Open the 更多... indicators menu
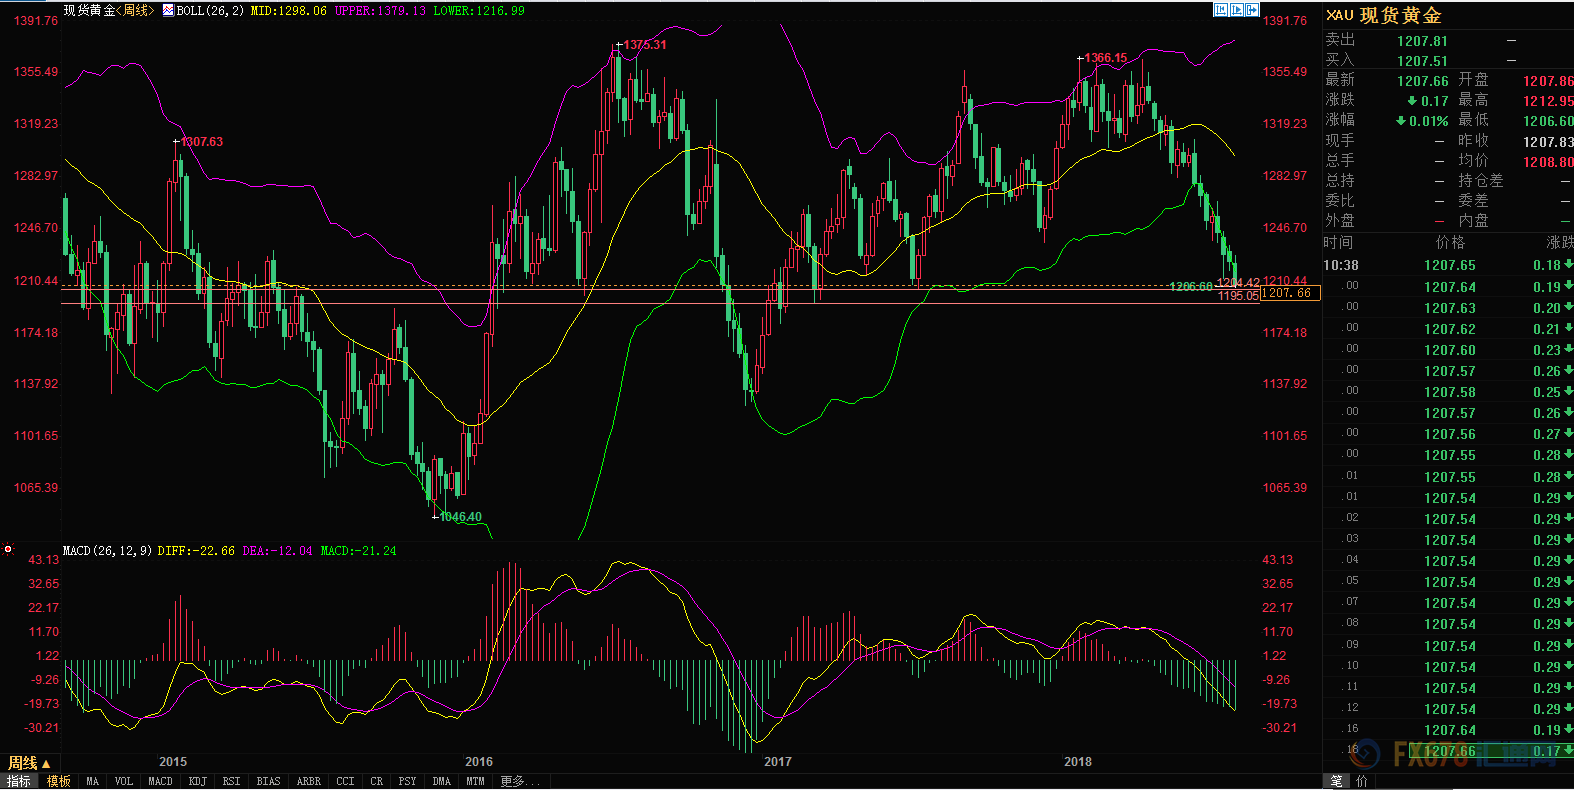The width and height of the screenshot is (1574, 790). pyautogui.click(x=519, y=781)
